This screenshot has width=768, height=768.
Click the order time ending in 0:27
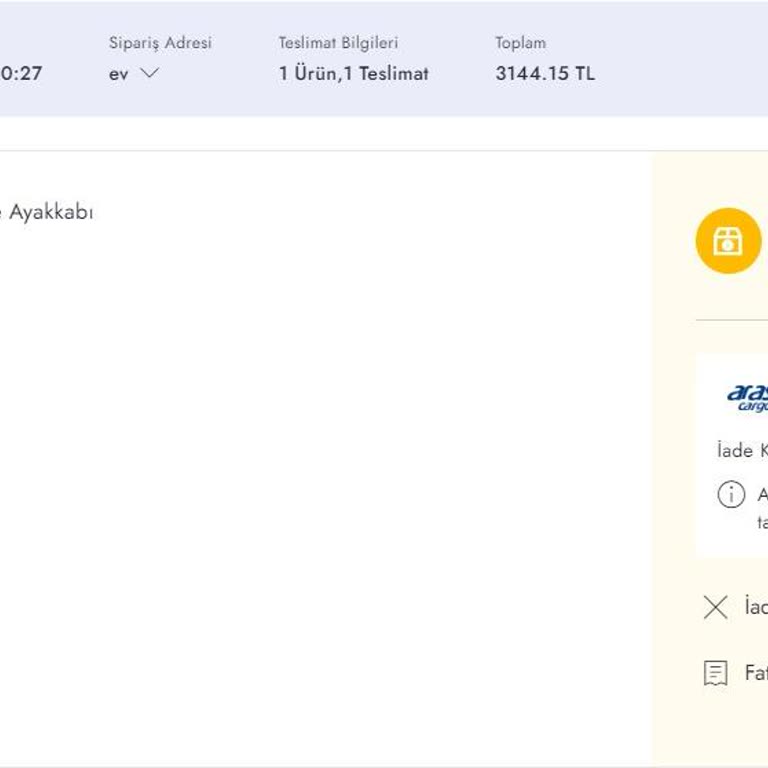tap(21, 74)
